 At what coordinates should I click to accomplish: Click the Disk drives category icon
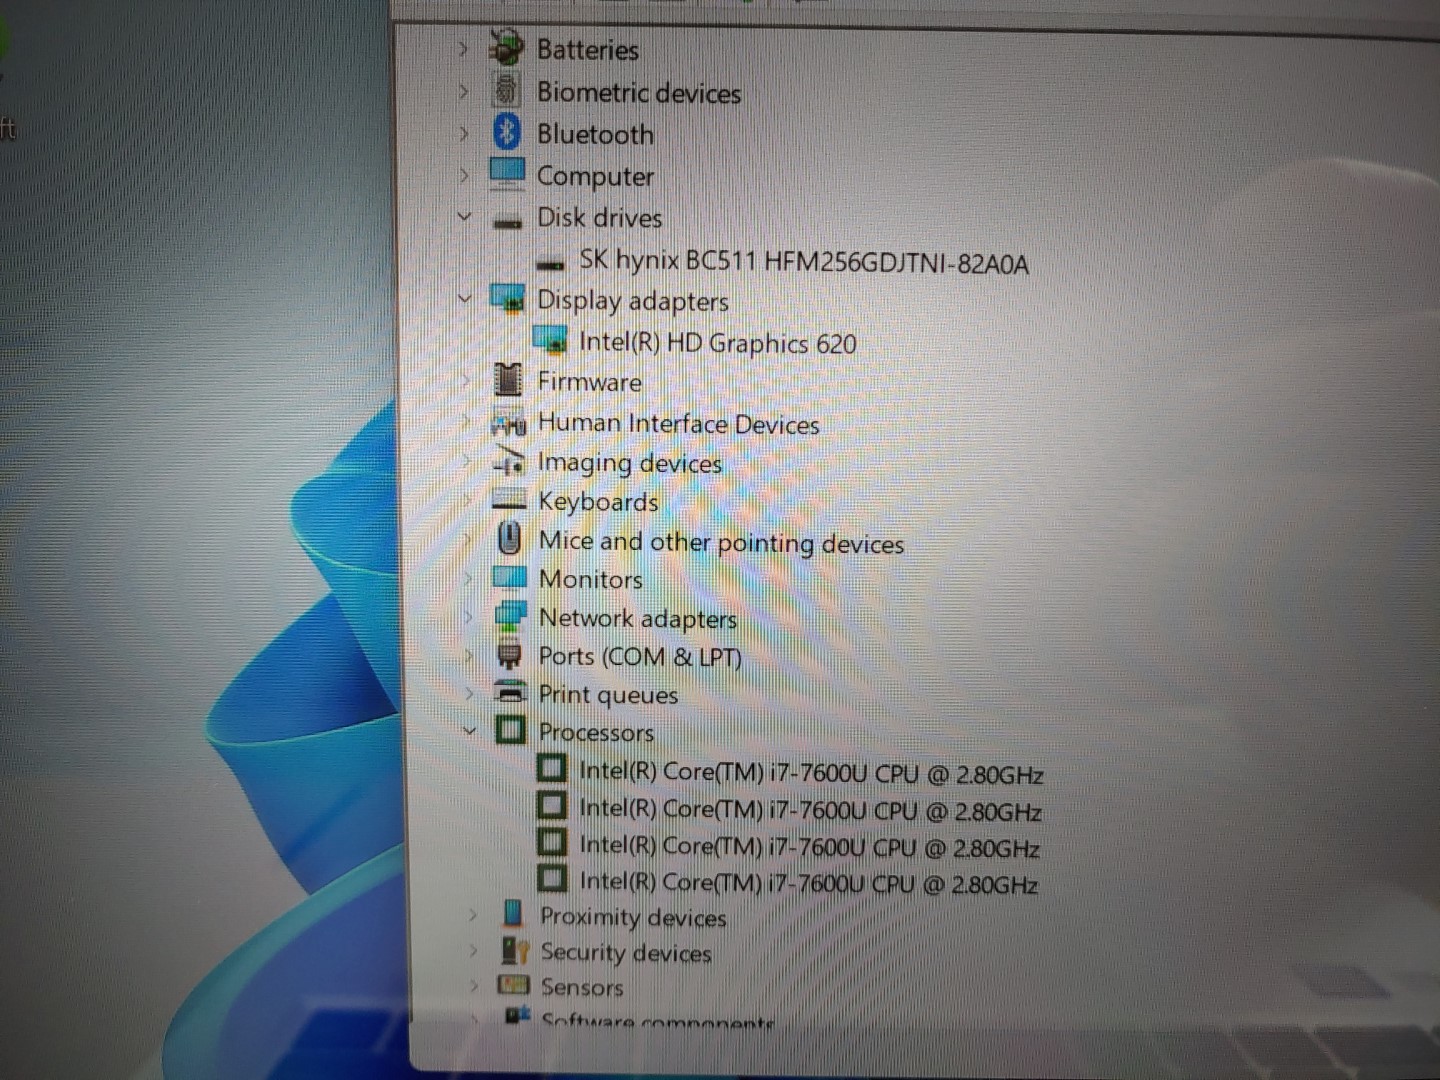point(508,221)
